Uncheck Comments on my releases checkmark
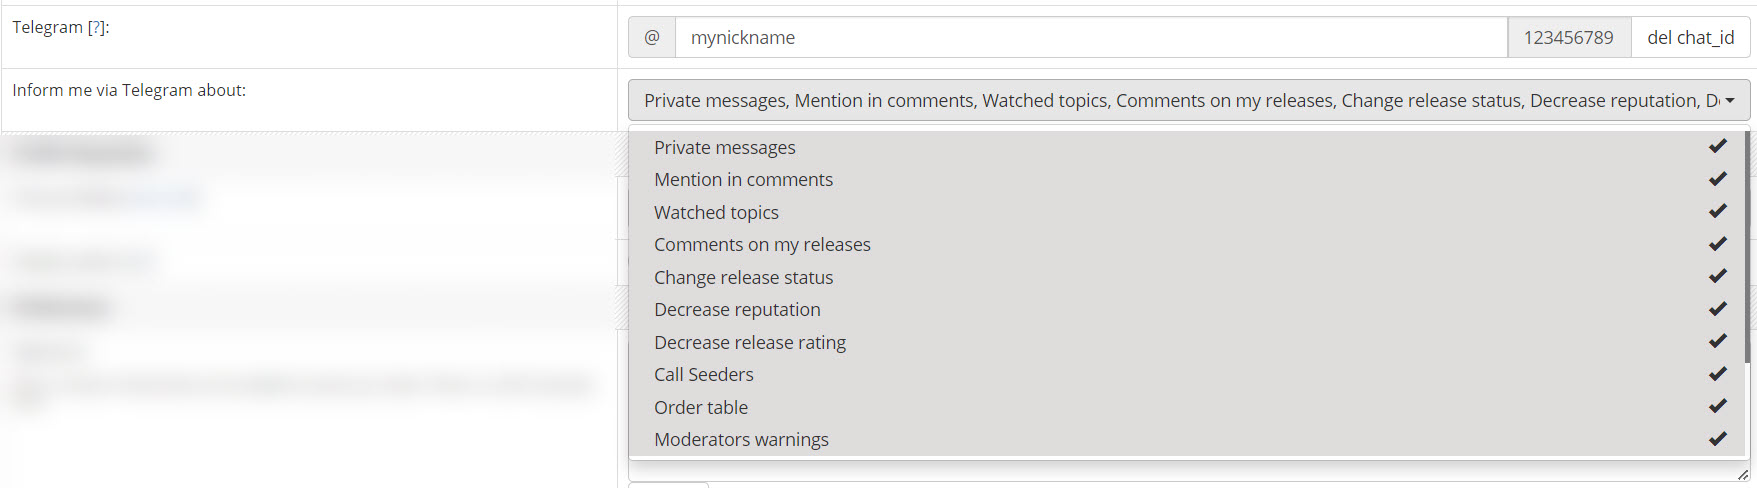The height and width of the screenshot is (488, 1757). point(1717,244)
